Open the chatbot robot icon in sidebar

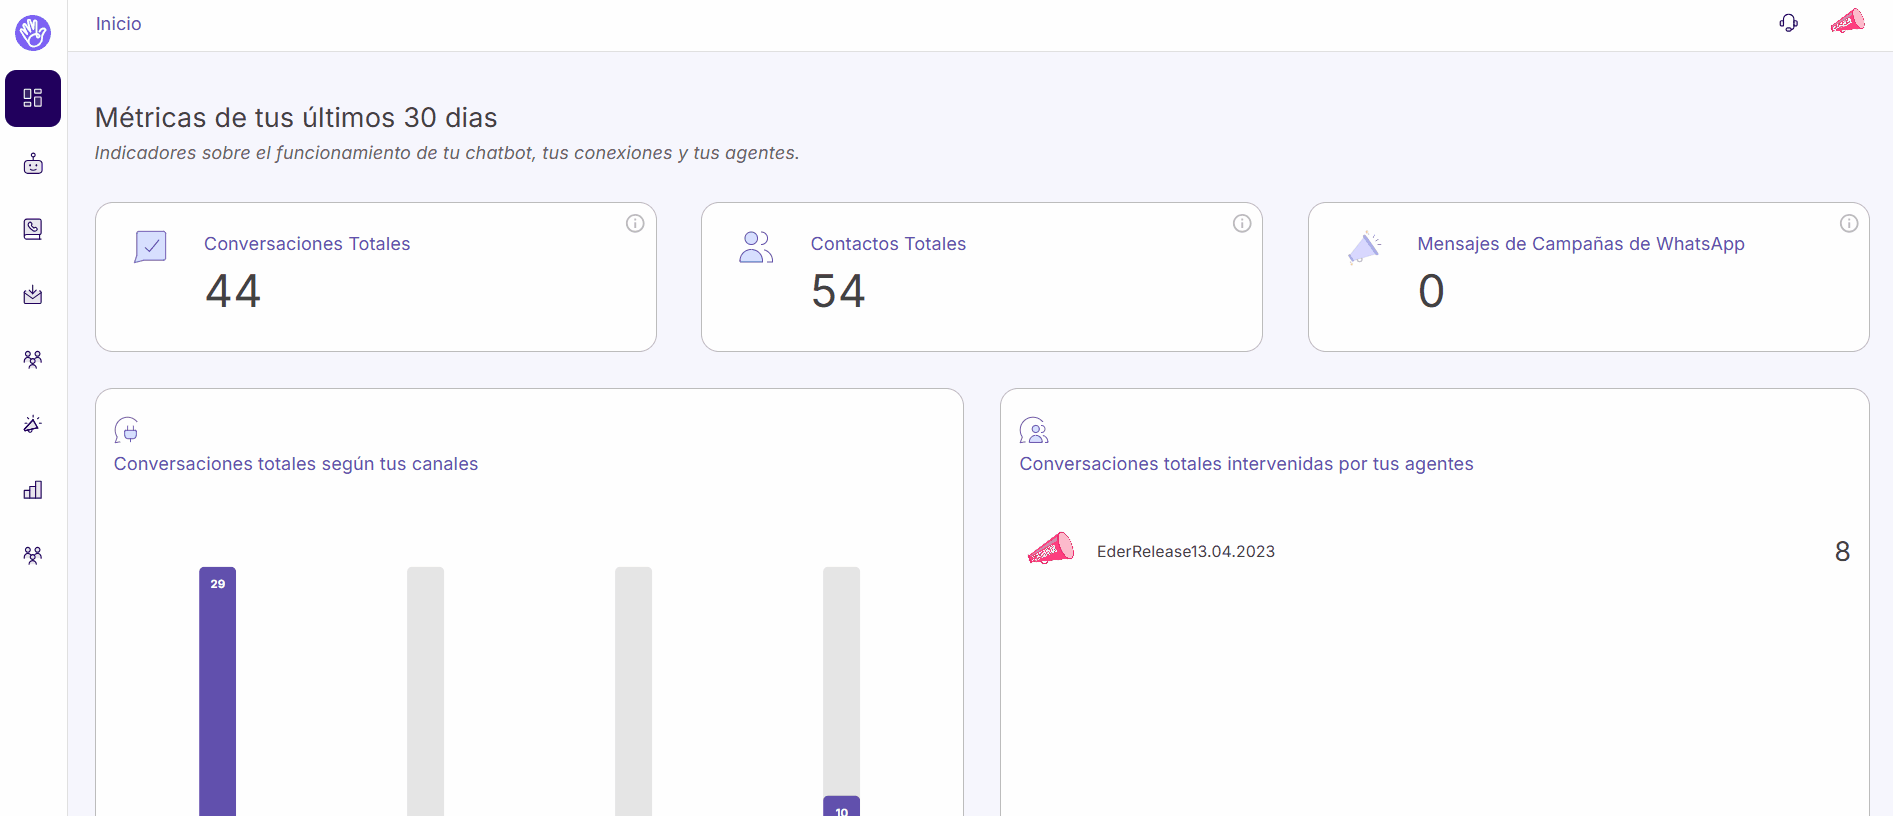[33, 164]
